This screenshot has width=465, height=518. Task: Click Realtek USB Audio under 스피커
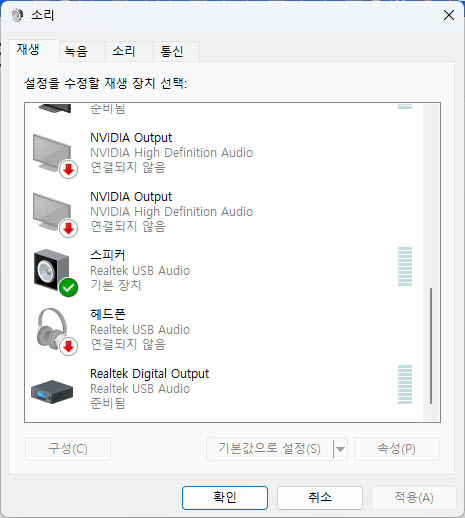(140, 271)
